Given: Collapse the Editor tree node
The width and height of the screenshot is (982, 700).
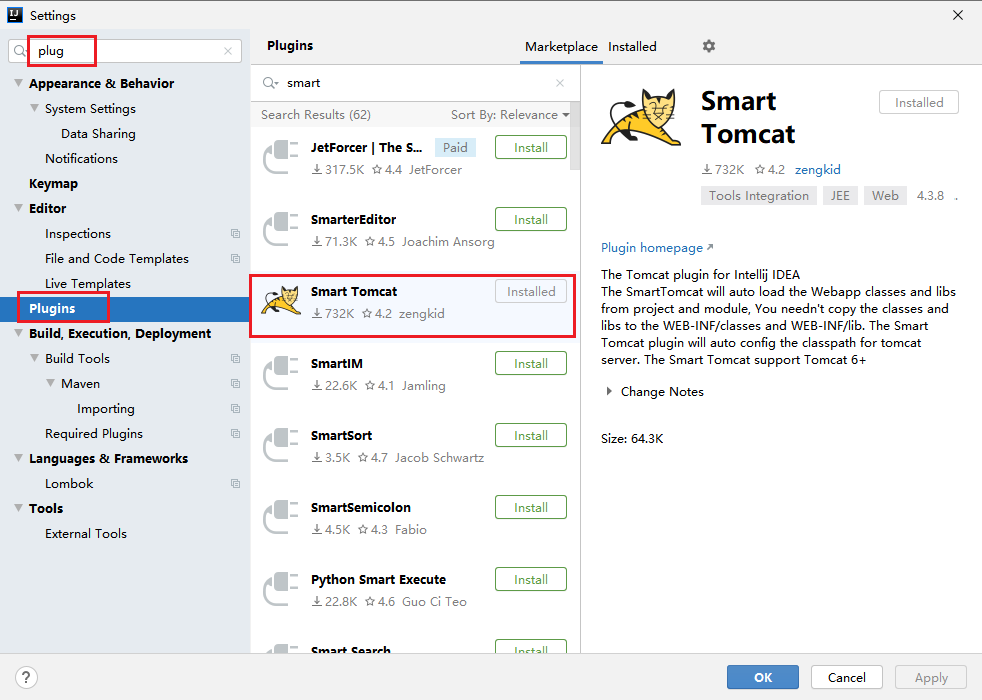Looking at the screenshot, I should [19, 208].
